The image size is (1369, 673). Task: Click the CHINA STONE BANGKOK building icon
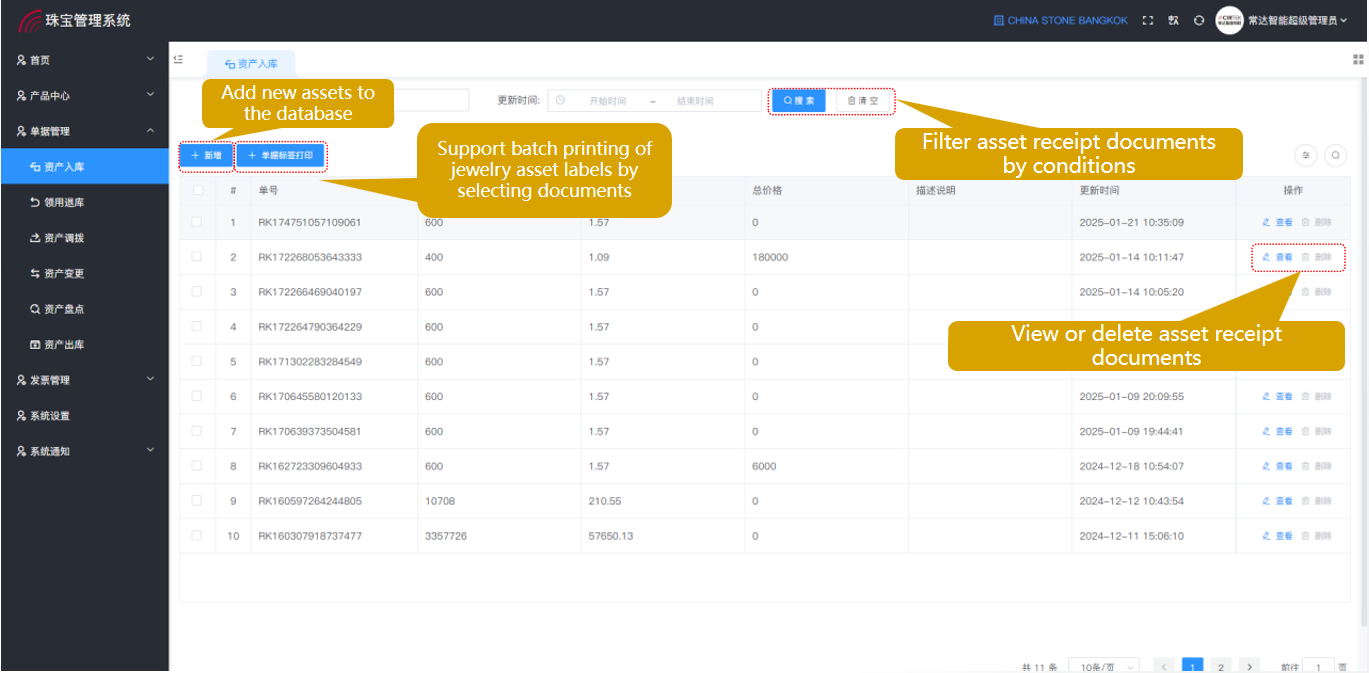(998, 20)
